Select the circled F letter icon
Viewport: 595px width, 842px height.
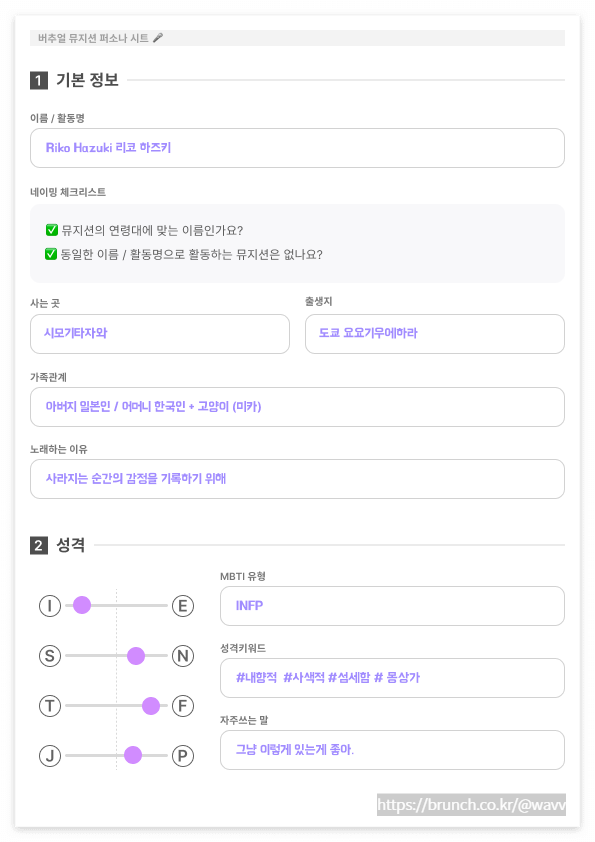pyautogui.click(x=183, y=706)
